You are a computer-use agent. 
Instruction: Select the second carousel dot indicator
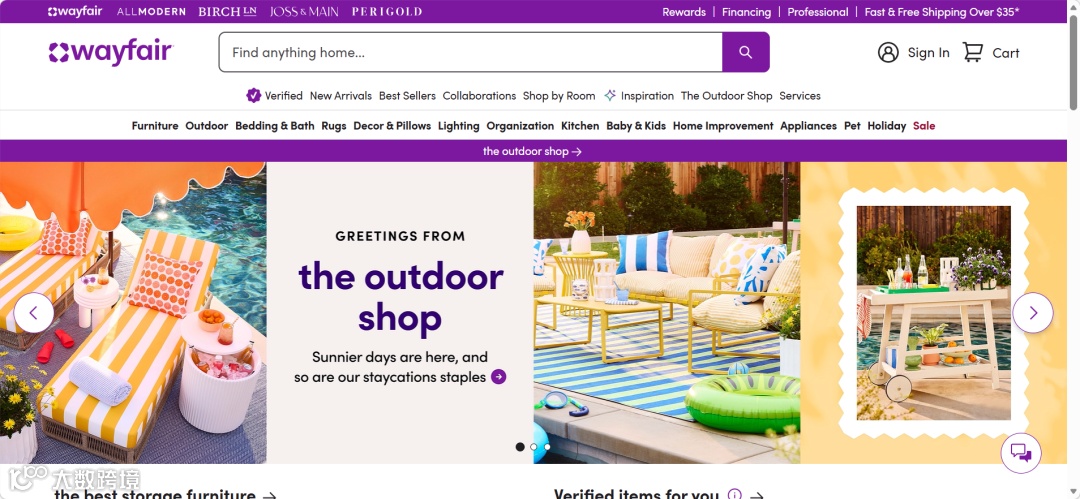tap(534, 447)
